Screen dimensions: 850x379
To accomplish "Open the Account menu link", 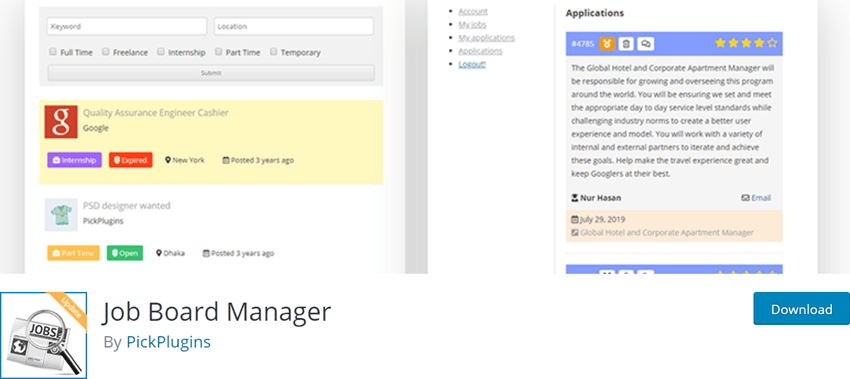I will pos(473,11).
